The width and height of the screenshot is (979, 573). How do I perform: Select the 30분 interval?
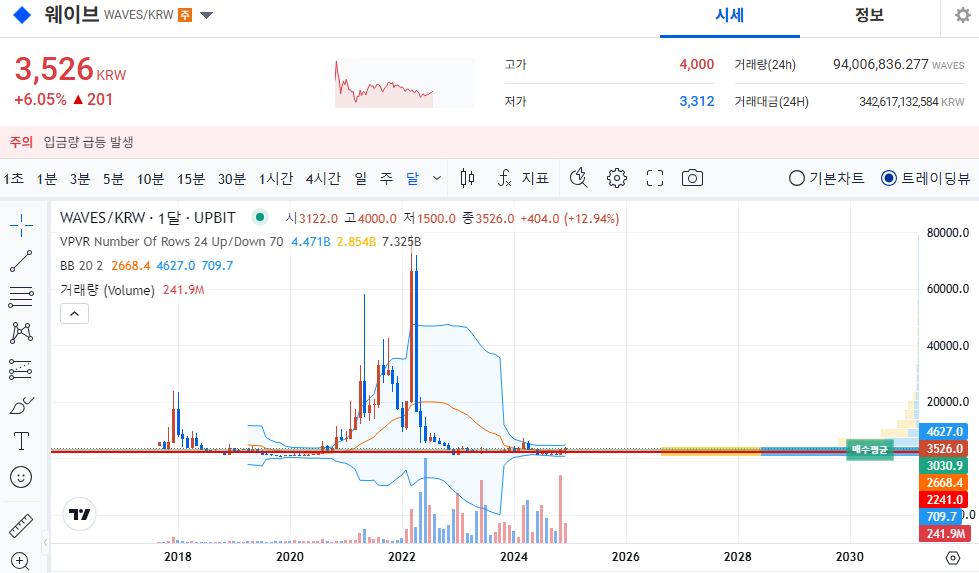point(232,179)
